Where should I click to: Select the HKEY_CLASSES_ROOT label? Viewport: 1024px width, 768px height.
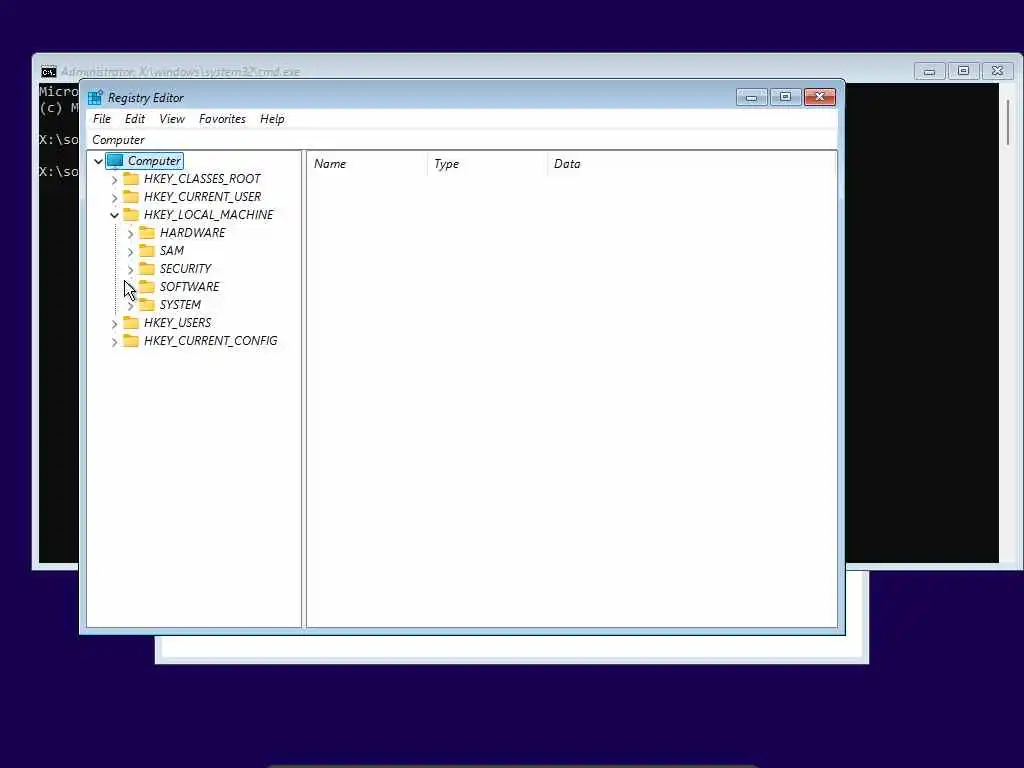tap(202, 178)
